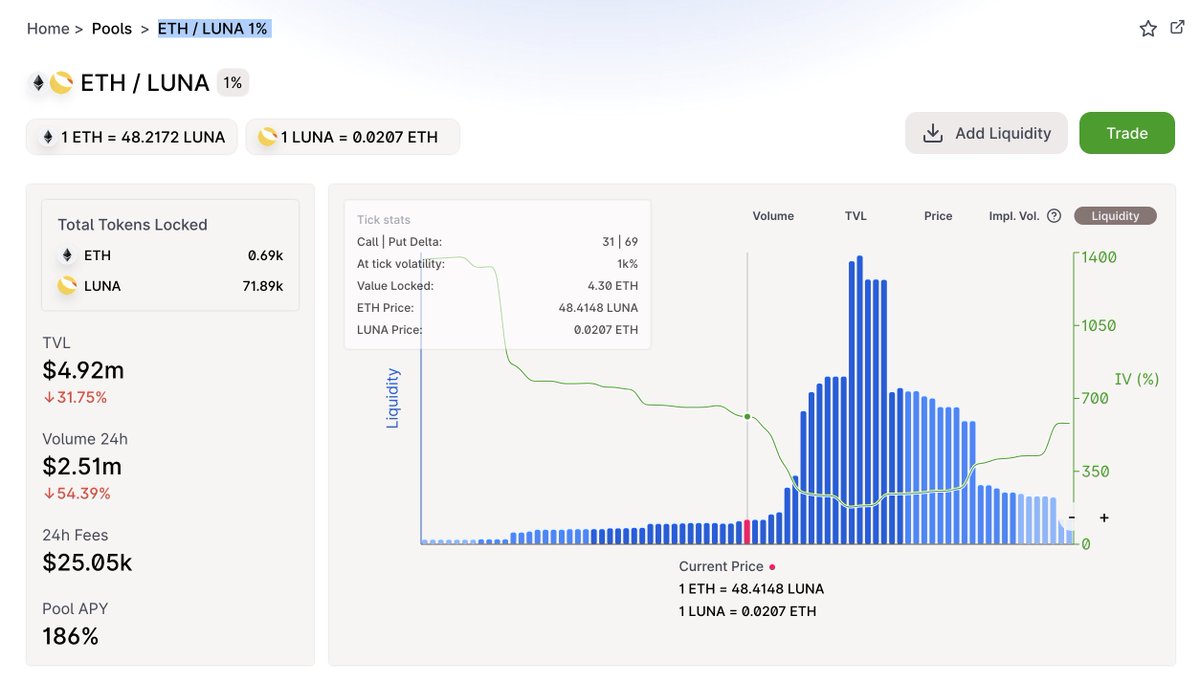This screenshot has width=1200, height=682.
Task: Zoom out chart with minus button
Action: 1072,518
